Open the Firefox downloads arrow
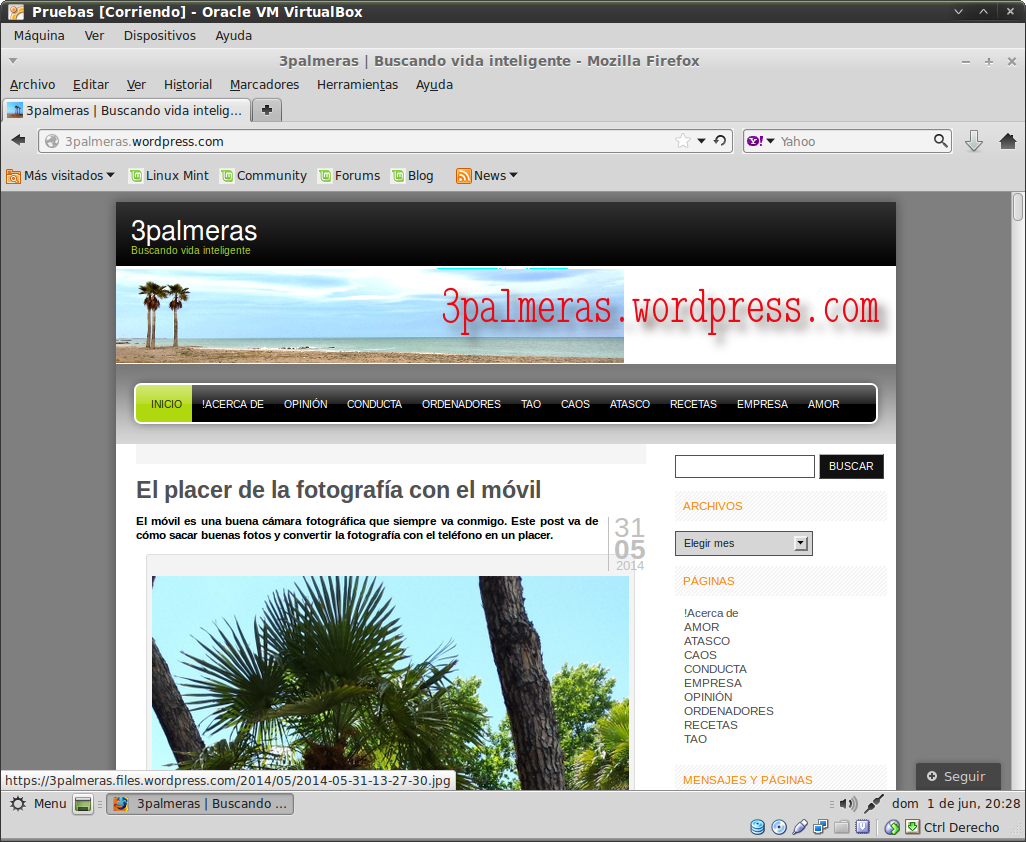Screen dimensions: 1026x842 (974, 141)
